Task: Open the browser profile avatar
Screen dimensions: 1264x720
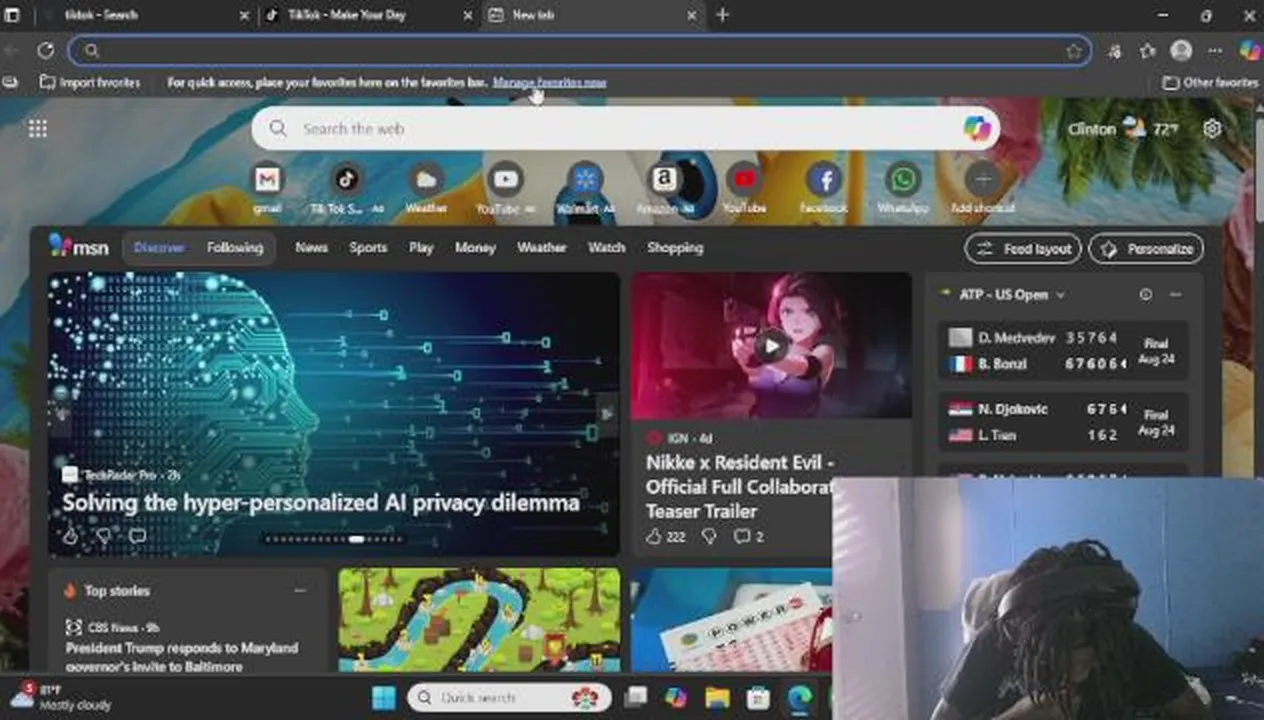Action: (x=1181, y=51)
